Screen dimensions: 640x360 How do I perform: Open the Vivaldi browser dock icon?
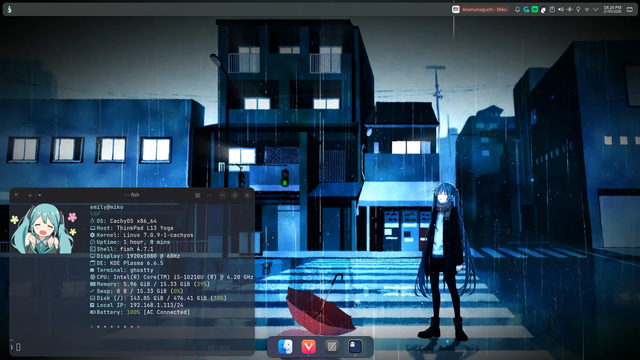(309, 347)
